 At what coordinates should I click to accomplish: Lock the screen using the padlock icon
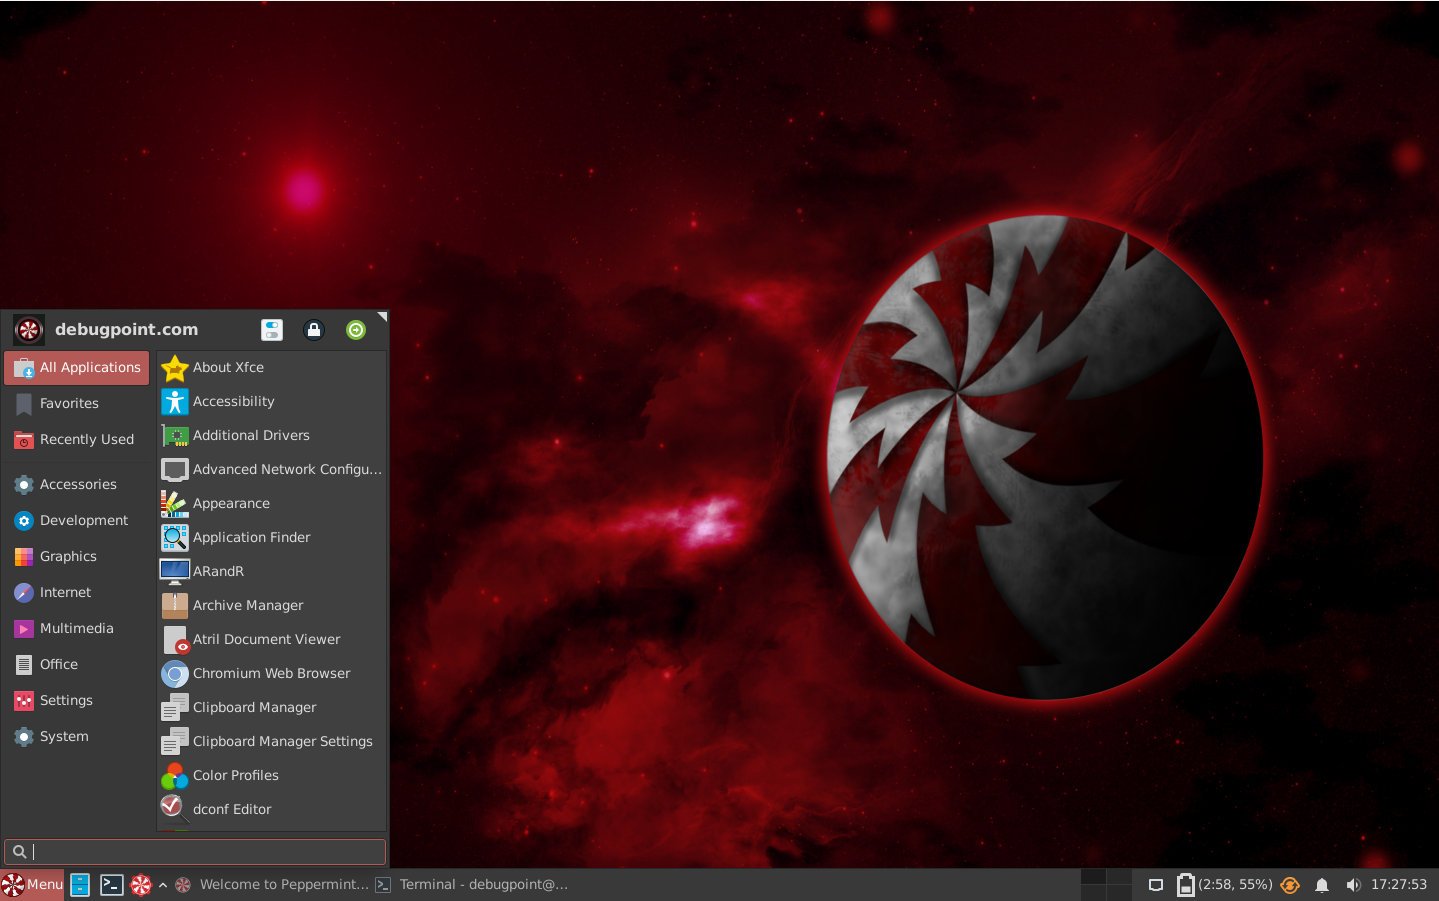tap(313, 329)
